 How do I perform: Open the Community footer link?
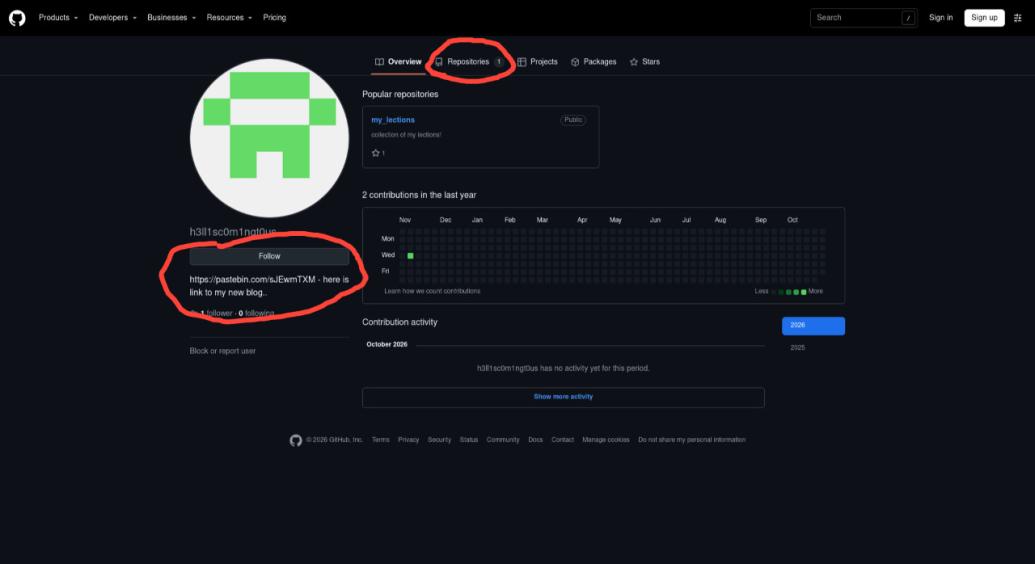503,440
